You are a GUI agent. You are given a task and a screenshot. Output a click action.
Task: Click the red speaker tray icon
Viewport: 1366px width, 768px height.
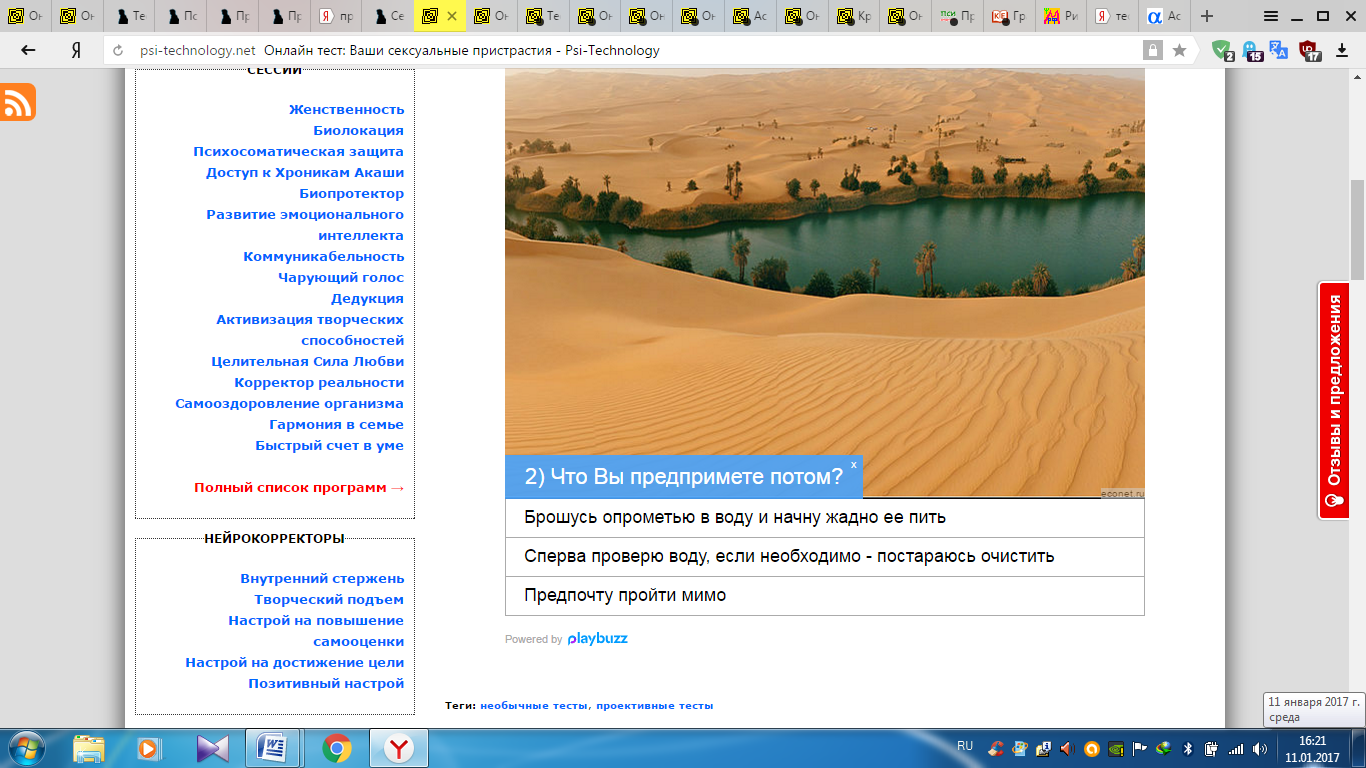1067,748
